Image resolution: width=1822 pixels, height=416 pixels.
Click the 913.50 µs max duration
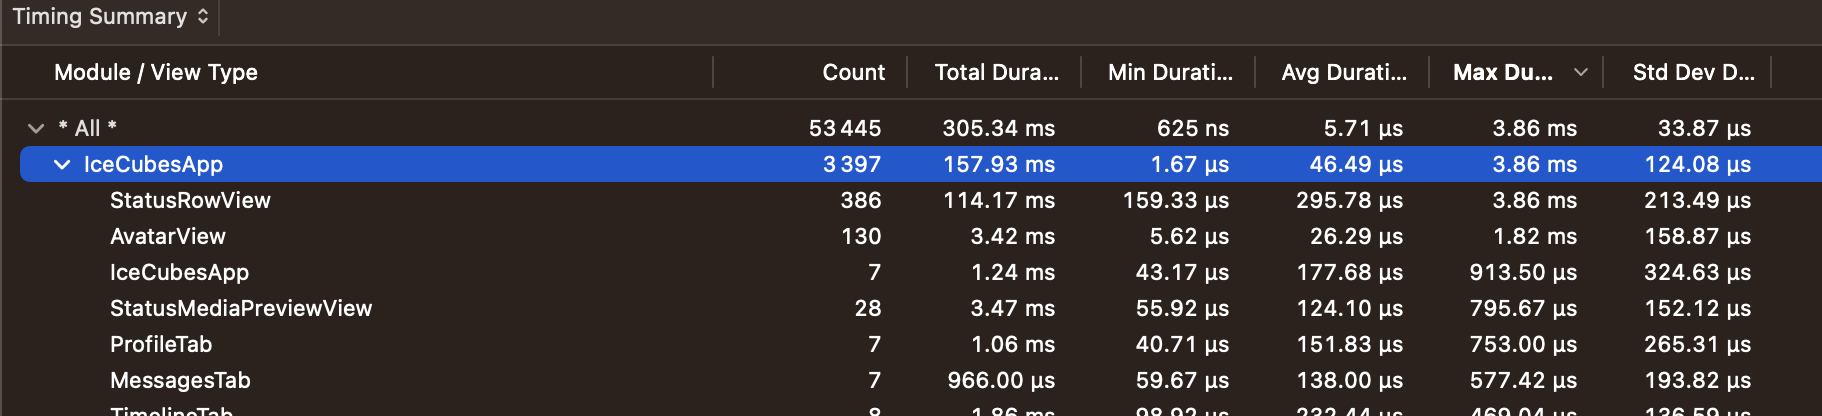click(1523, 272)
